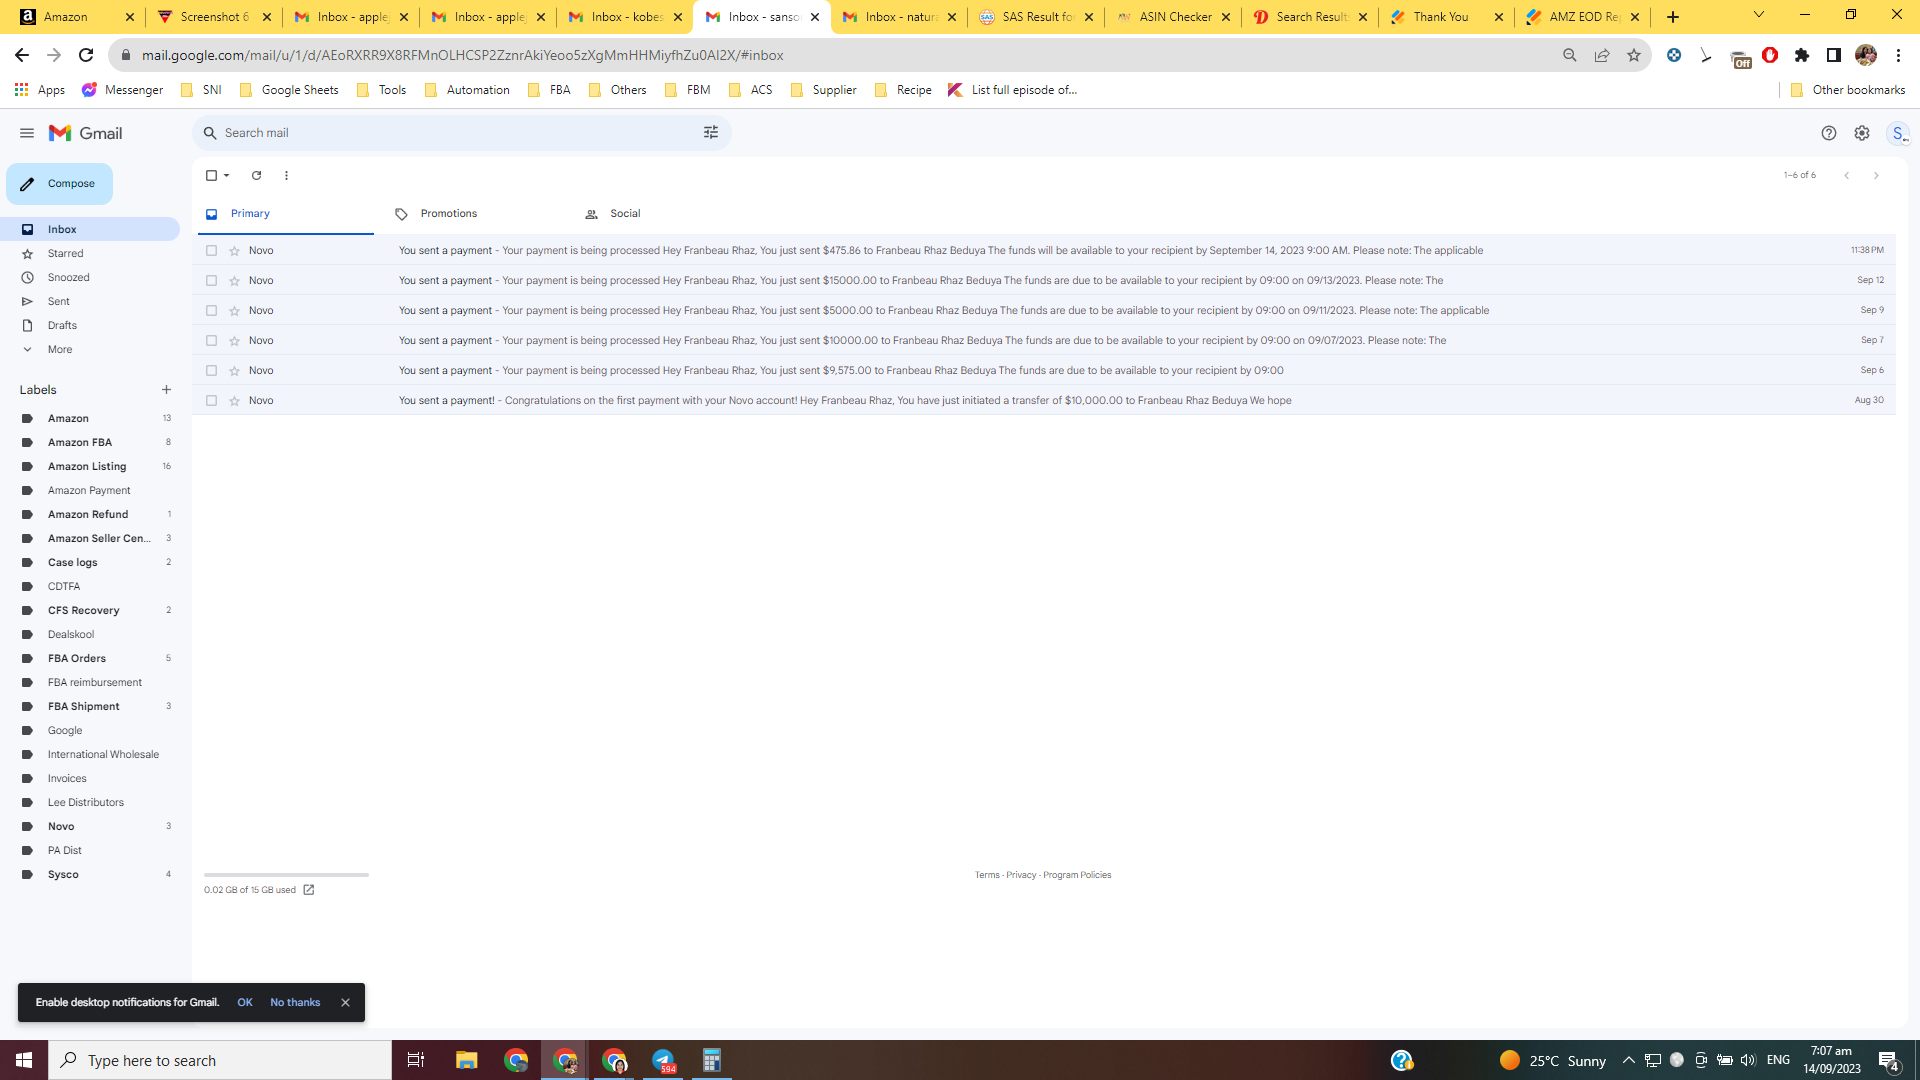The image size is (1920, 1080).
Task: Click the Chrome address bar URL
Action: [x=462, y=55]
